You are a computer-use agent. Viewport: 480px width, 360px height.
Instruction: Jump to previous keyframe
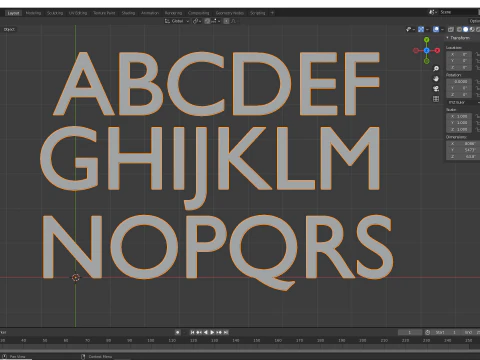[199, 332]
